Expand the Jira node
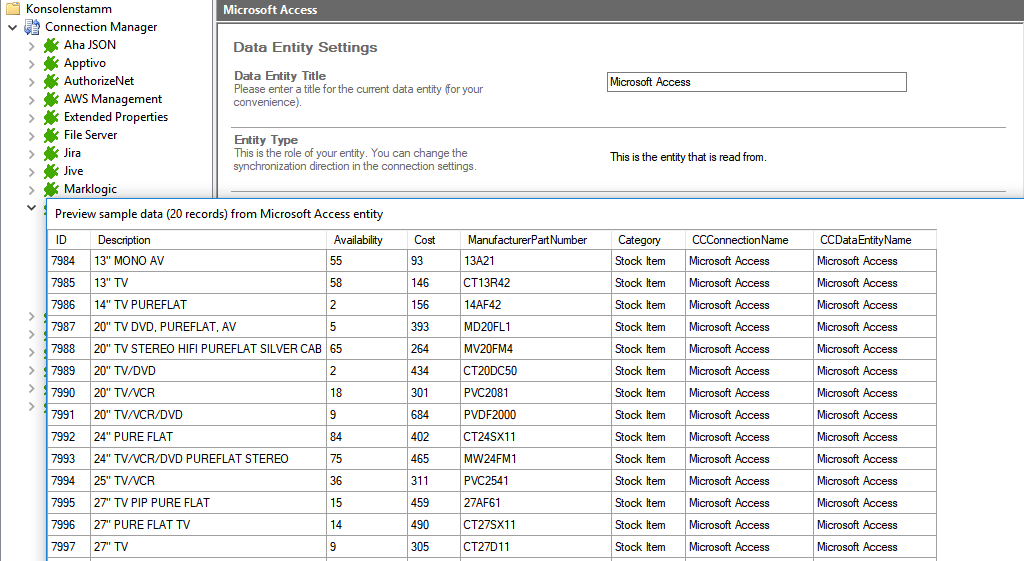1024x561 pixels. (31, 153)
